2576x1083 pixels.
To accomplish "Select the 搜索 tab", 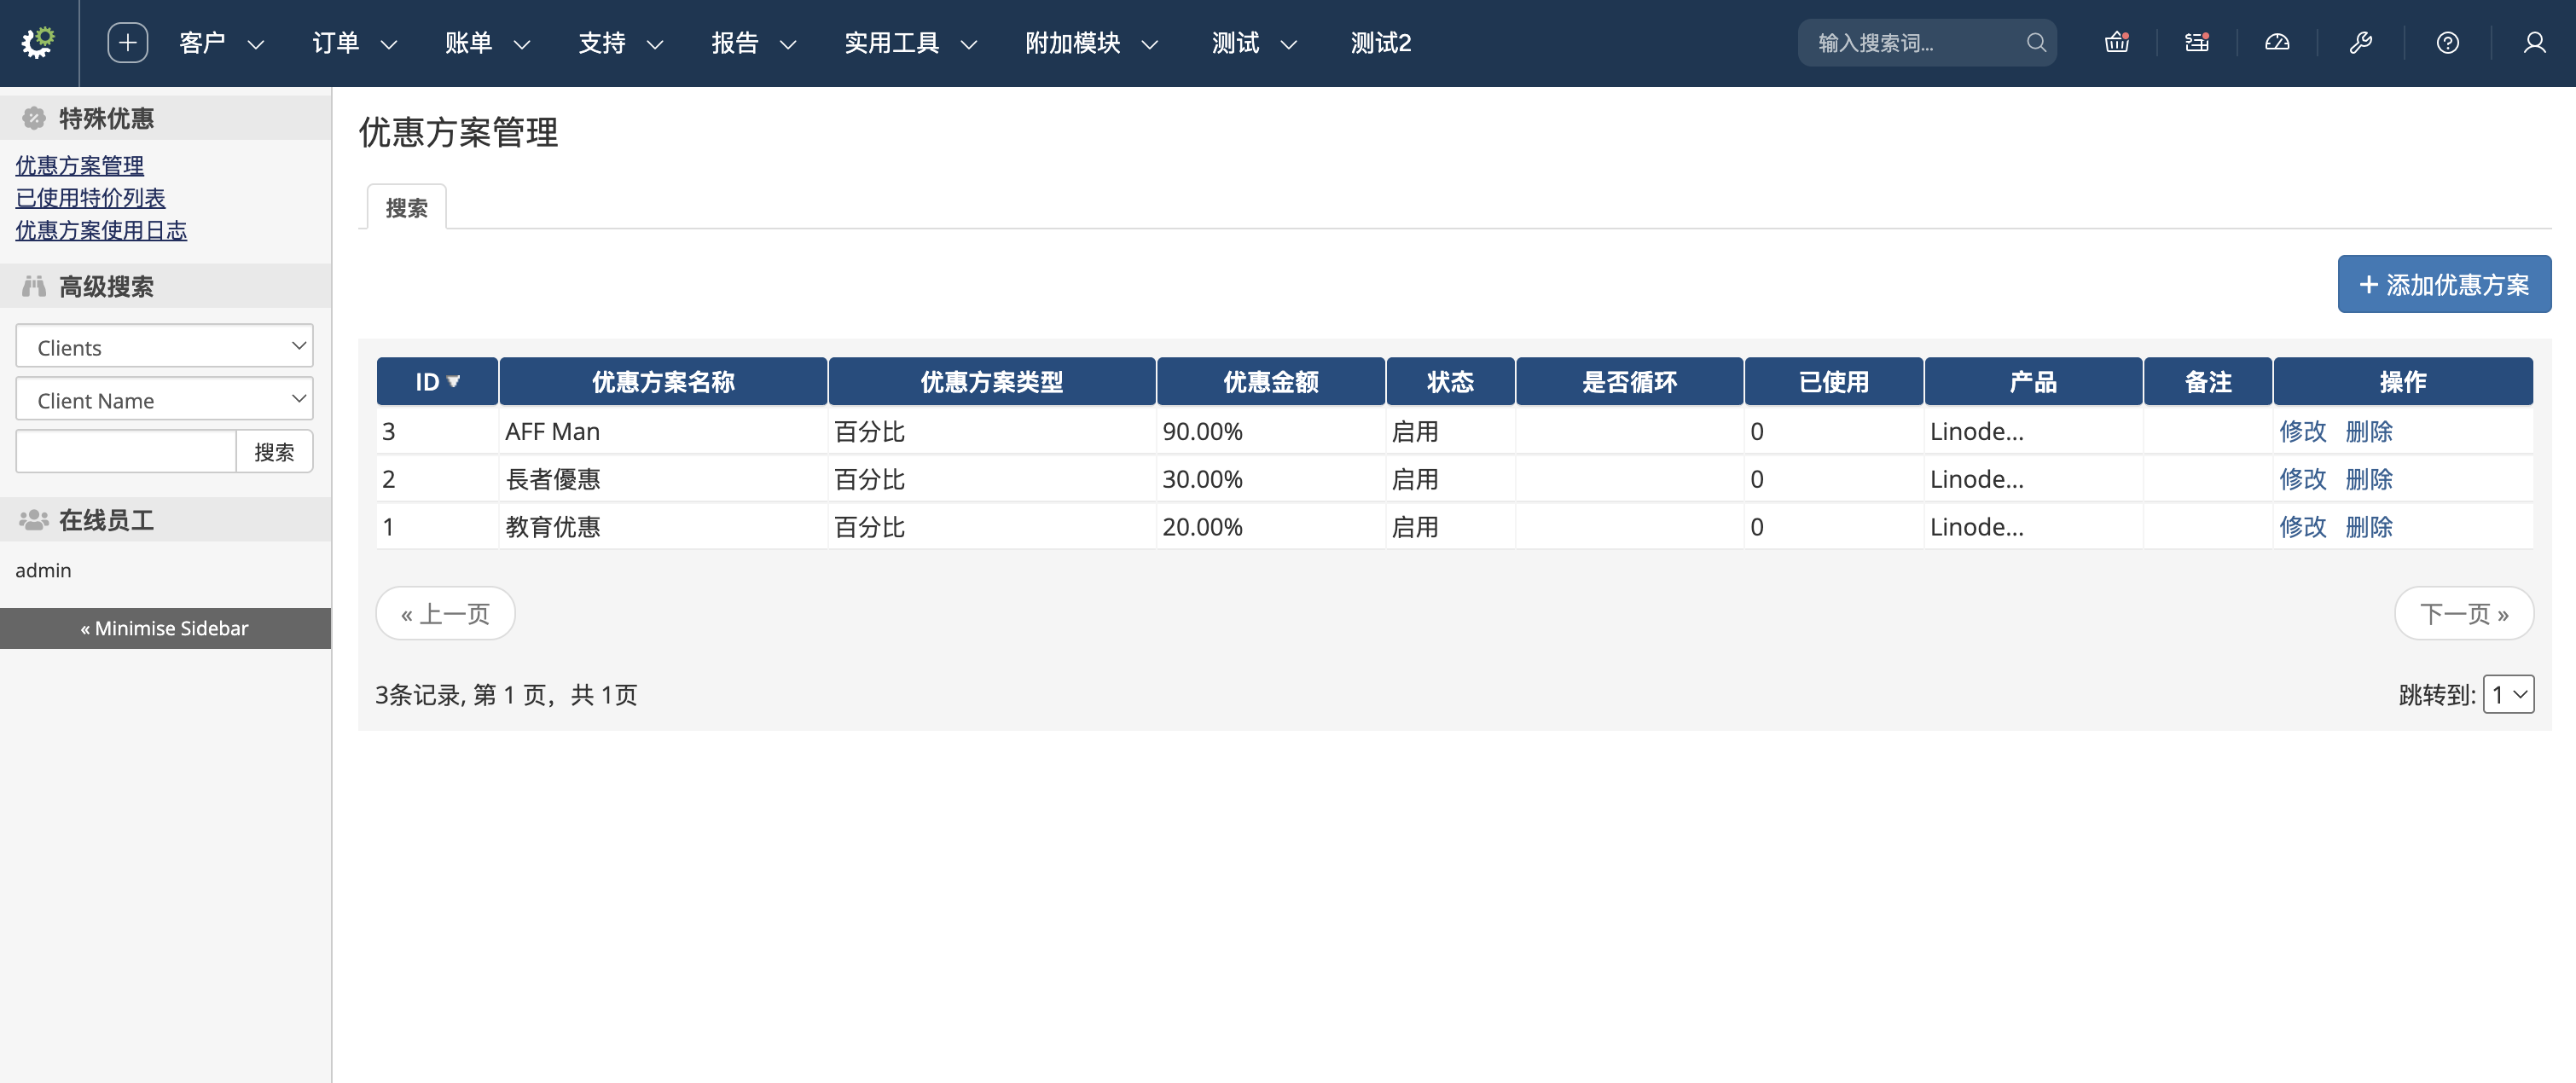I will [x=406, y=207].
